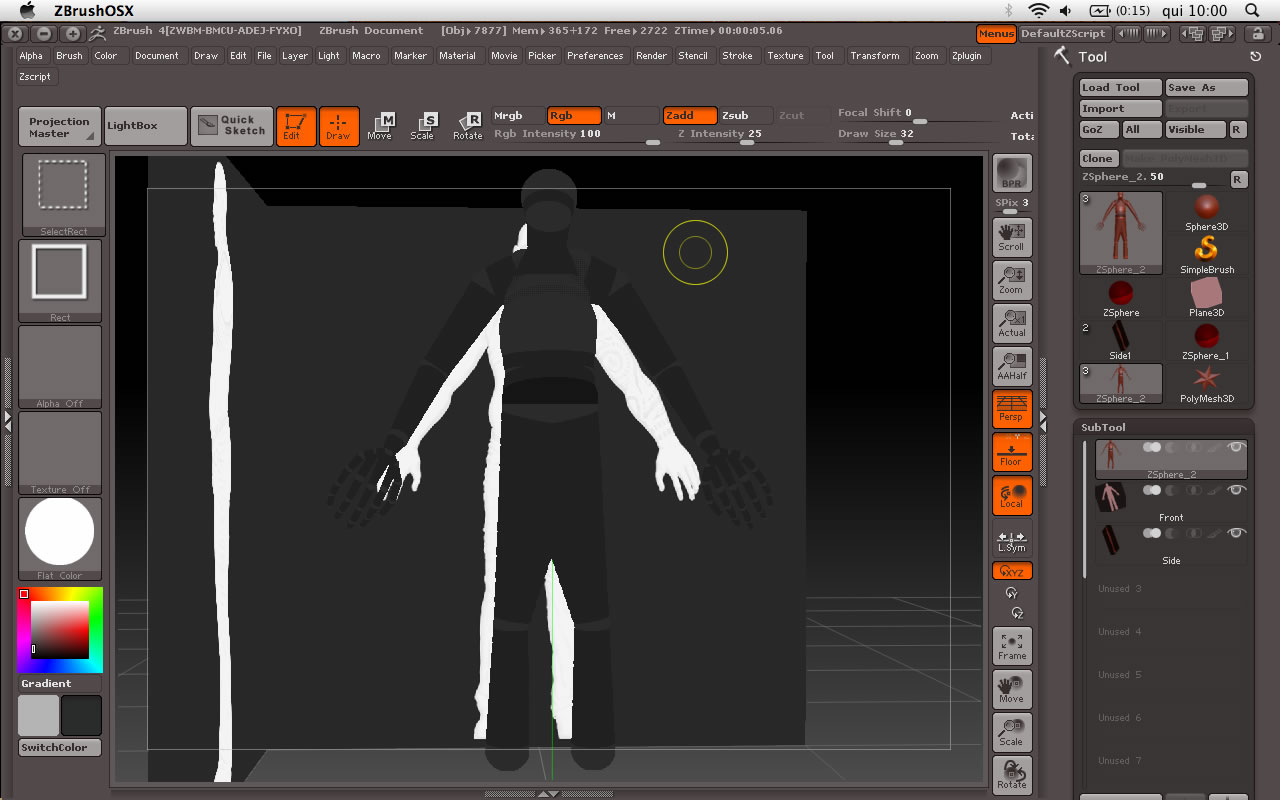
Task: Click the Clone button
Action: 1098,158
